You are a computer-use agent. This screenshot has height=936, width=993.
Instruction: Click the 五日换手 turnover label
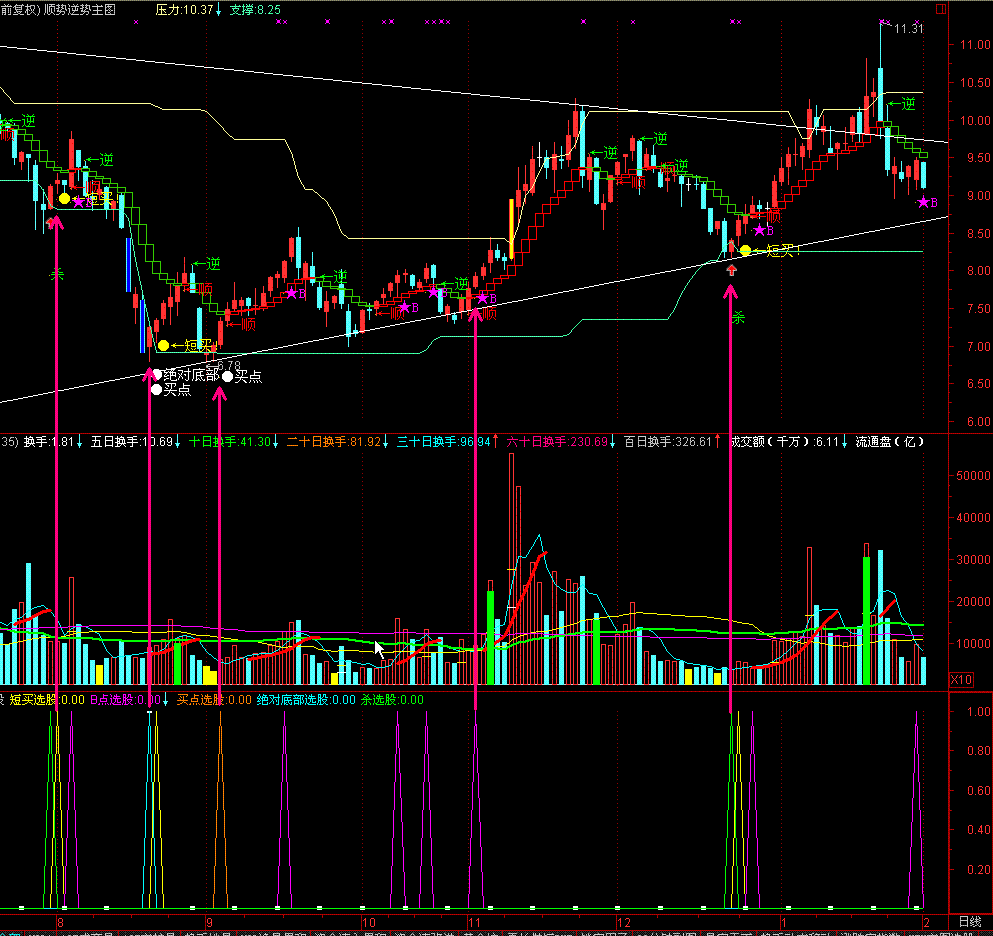(x=132, y=441)
